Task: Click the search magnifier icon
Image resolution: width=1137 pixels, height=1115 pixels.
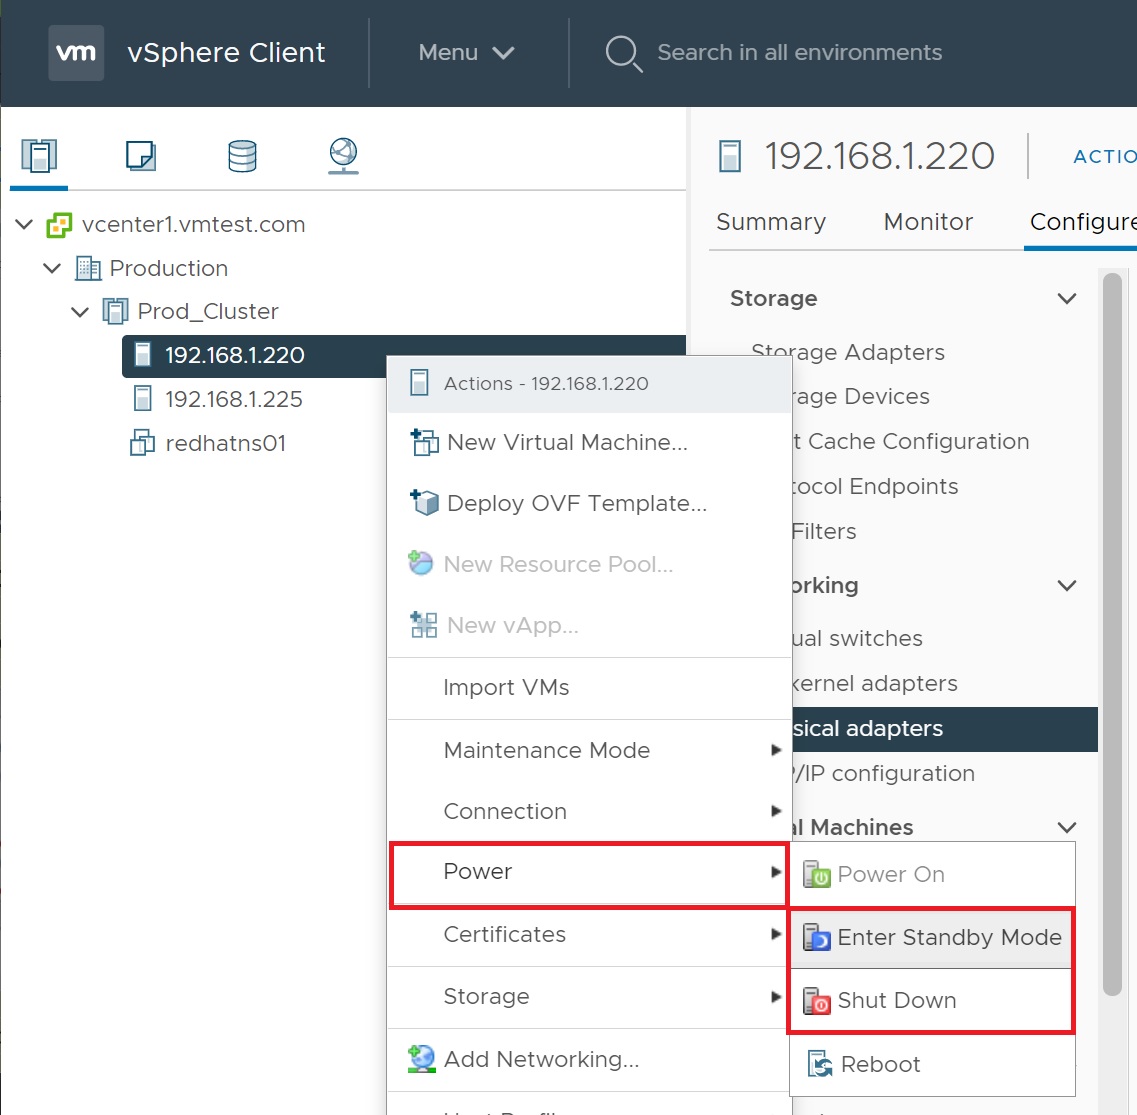Action: coord(623,53)
